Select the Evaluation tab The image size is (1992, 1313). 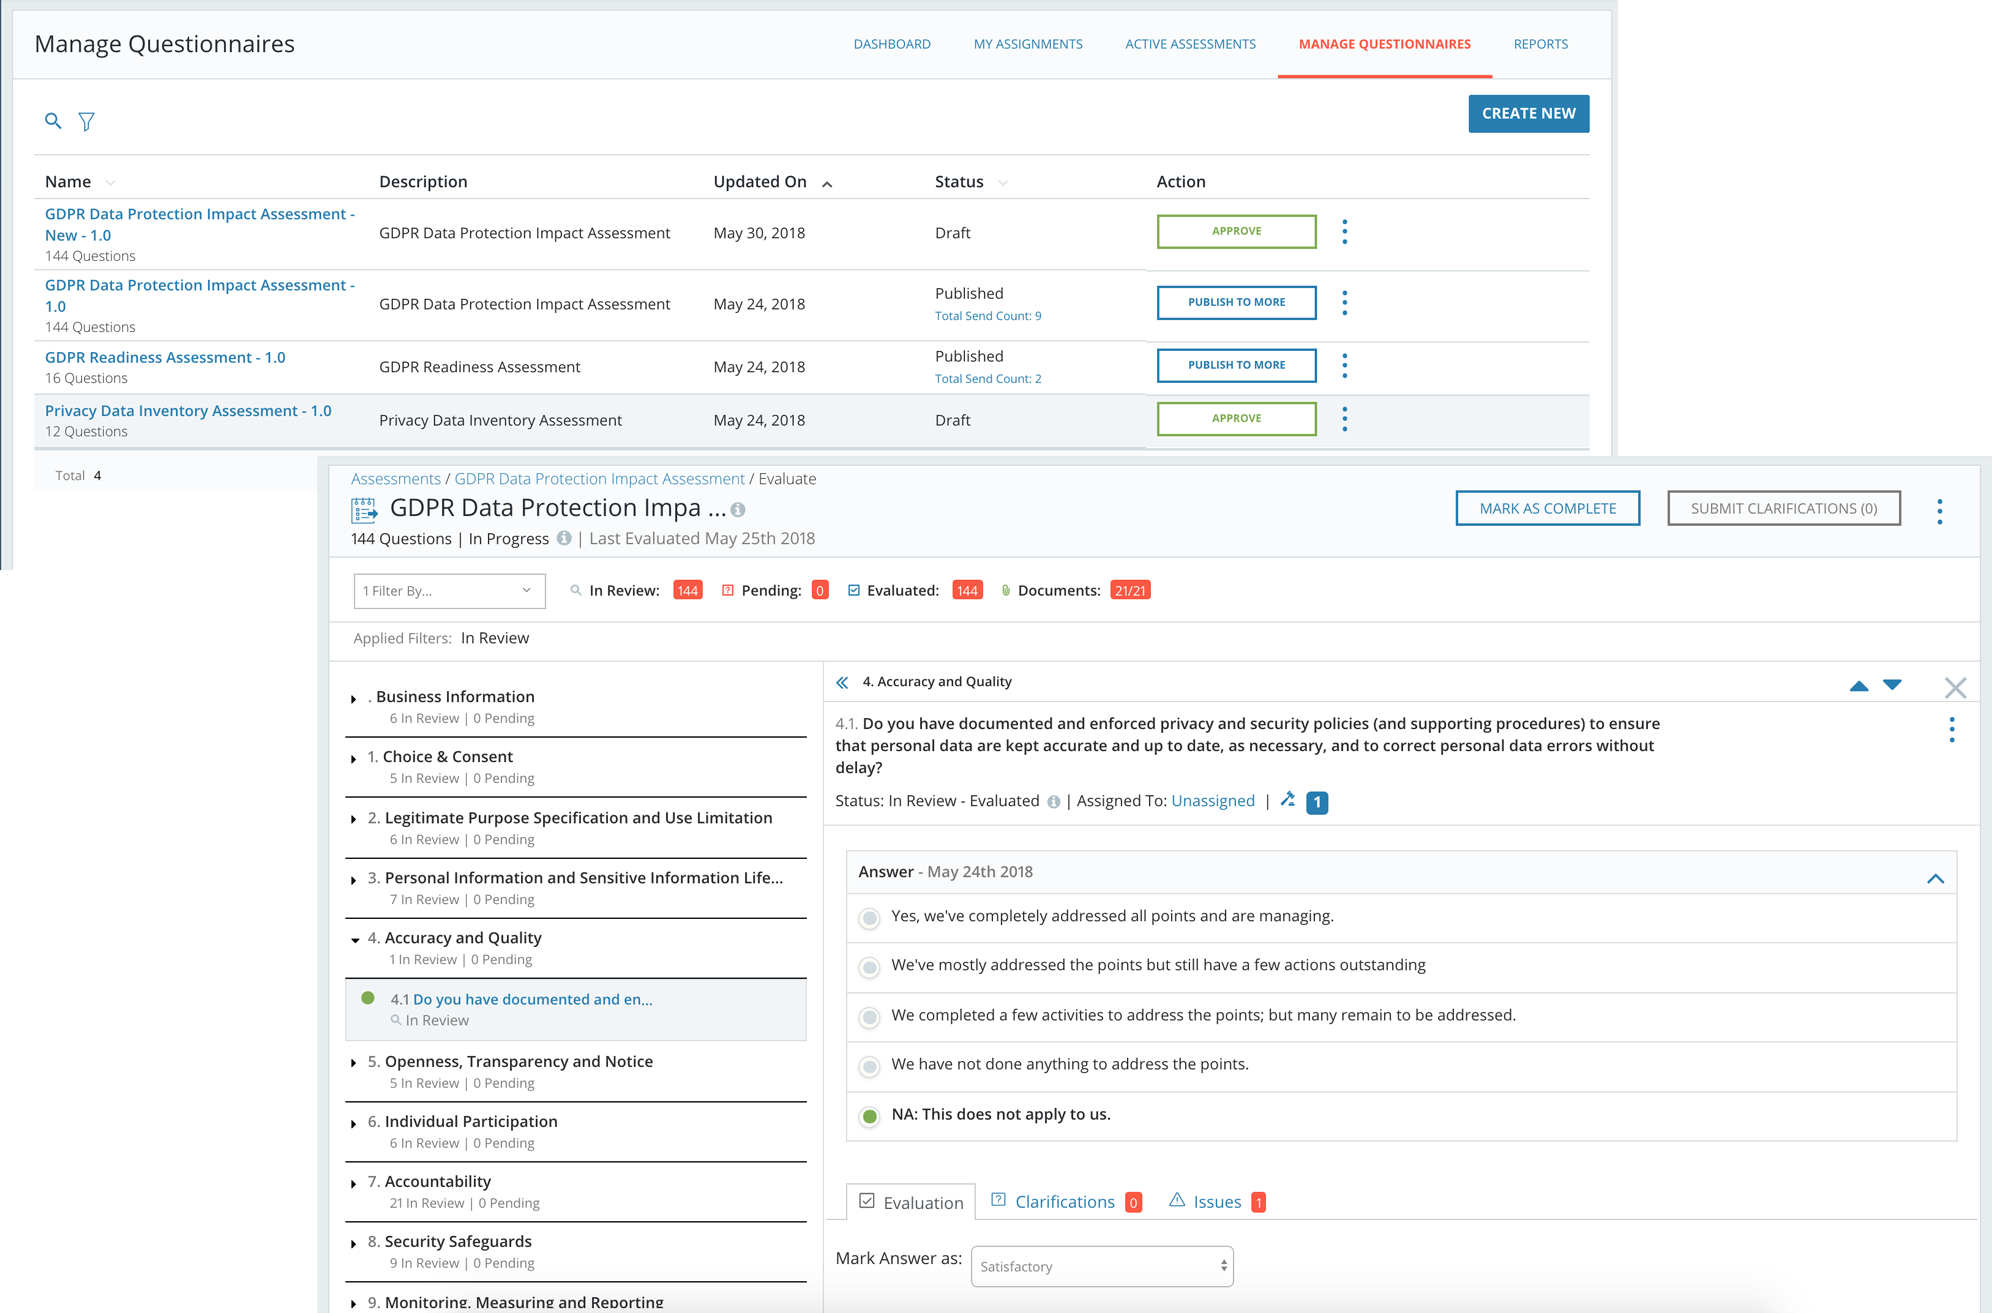click(x=911, y=1202)
